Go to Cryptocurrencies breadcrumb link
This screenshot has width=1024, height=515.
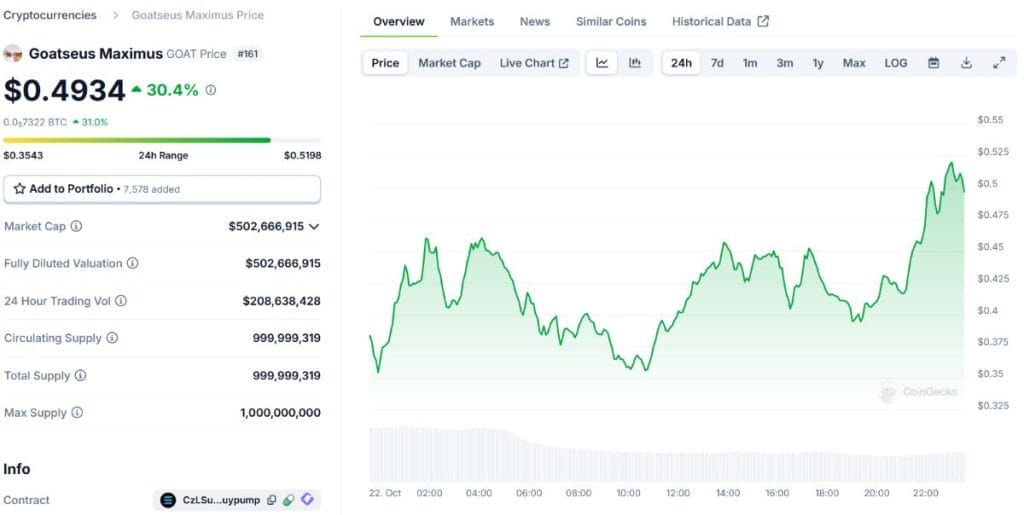(x=50, y=15)
